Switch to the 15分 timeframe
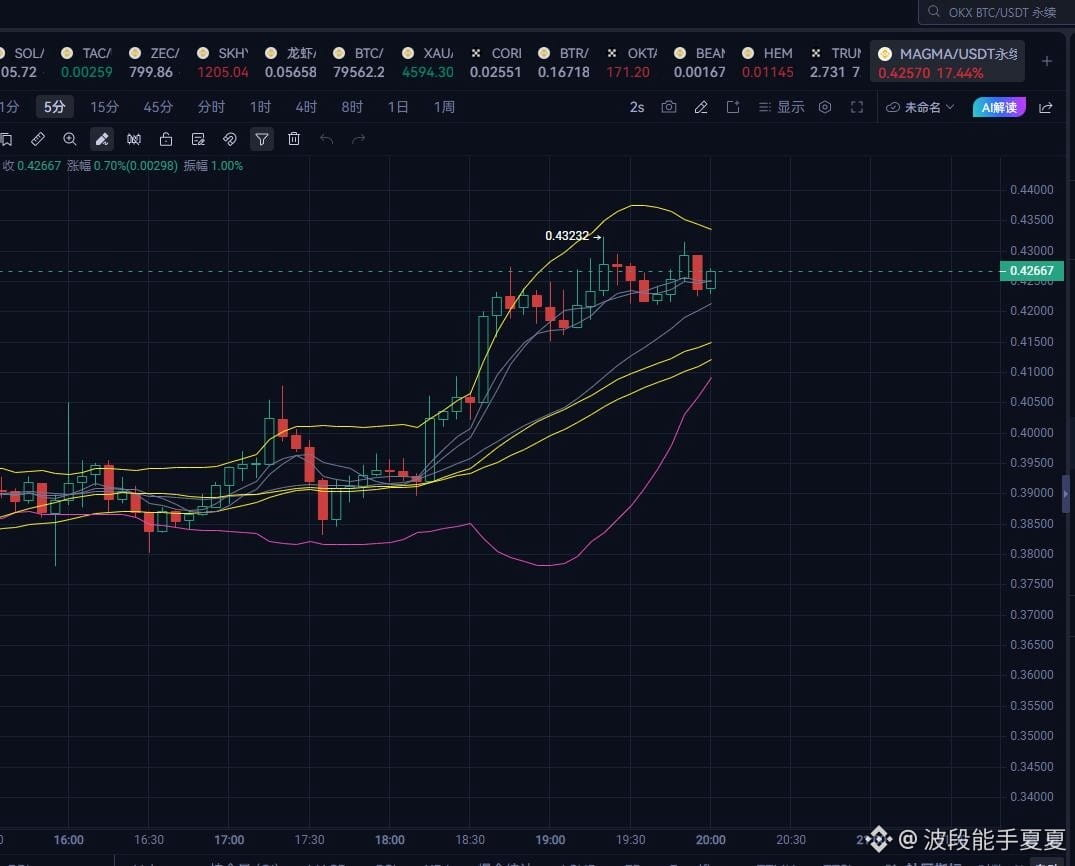1075x866 pixels. coord(104,107)
